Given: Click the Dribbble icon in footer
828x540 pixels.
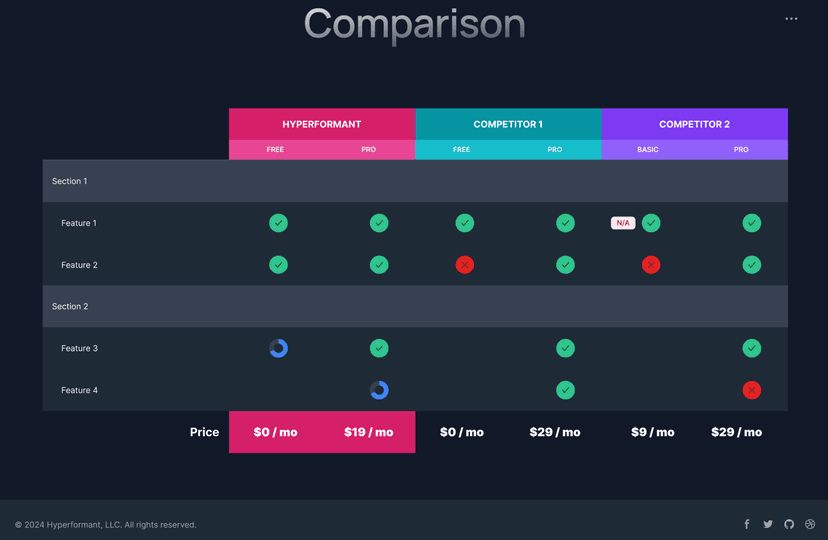Looking at the screenshot, I should (810, 524).
